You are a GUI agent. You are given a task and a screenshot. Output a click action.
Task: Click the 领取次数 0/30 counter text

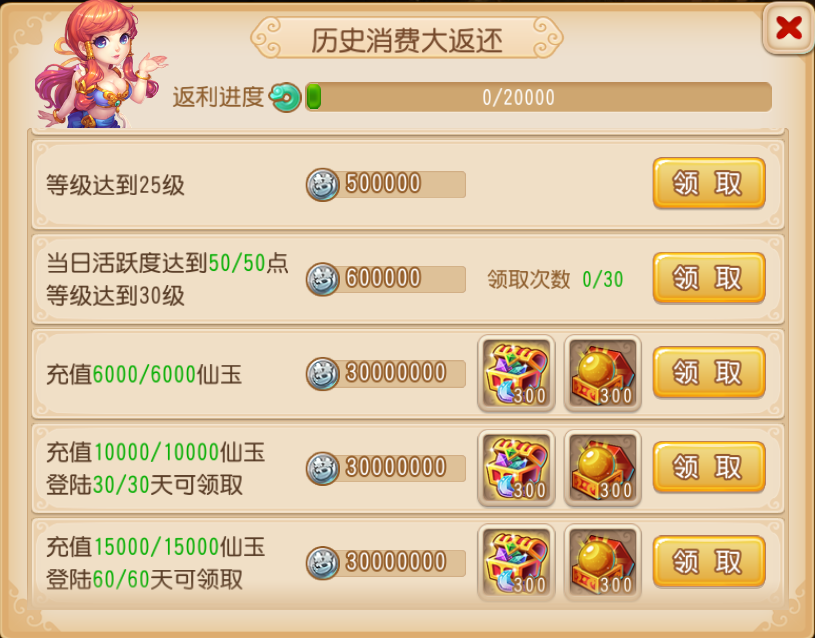click(555, 280)
